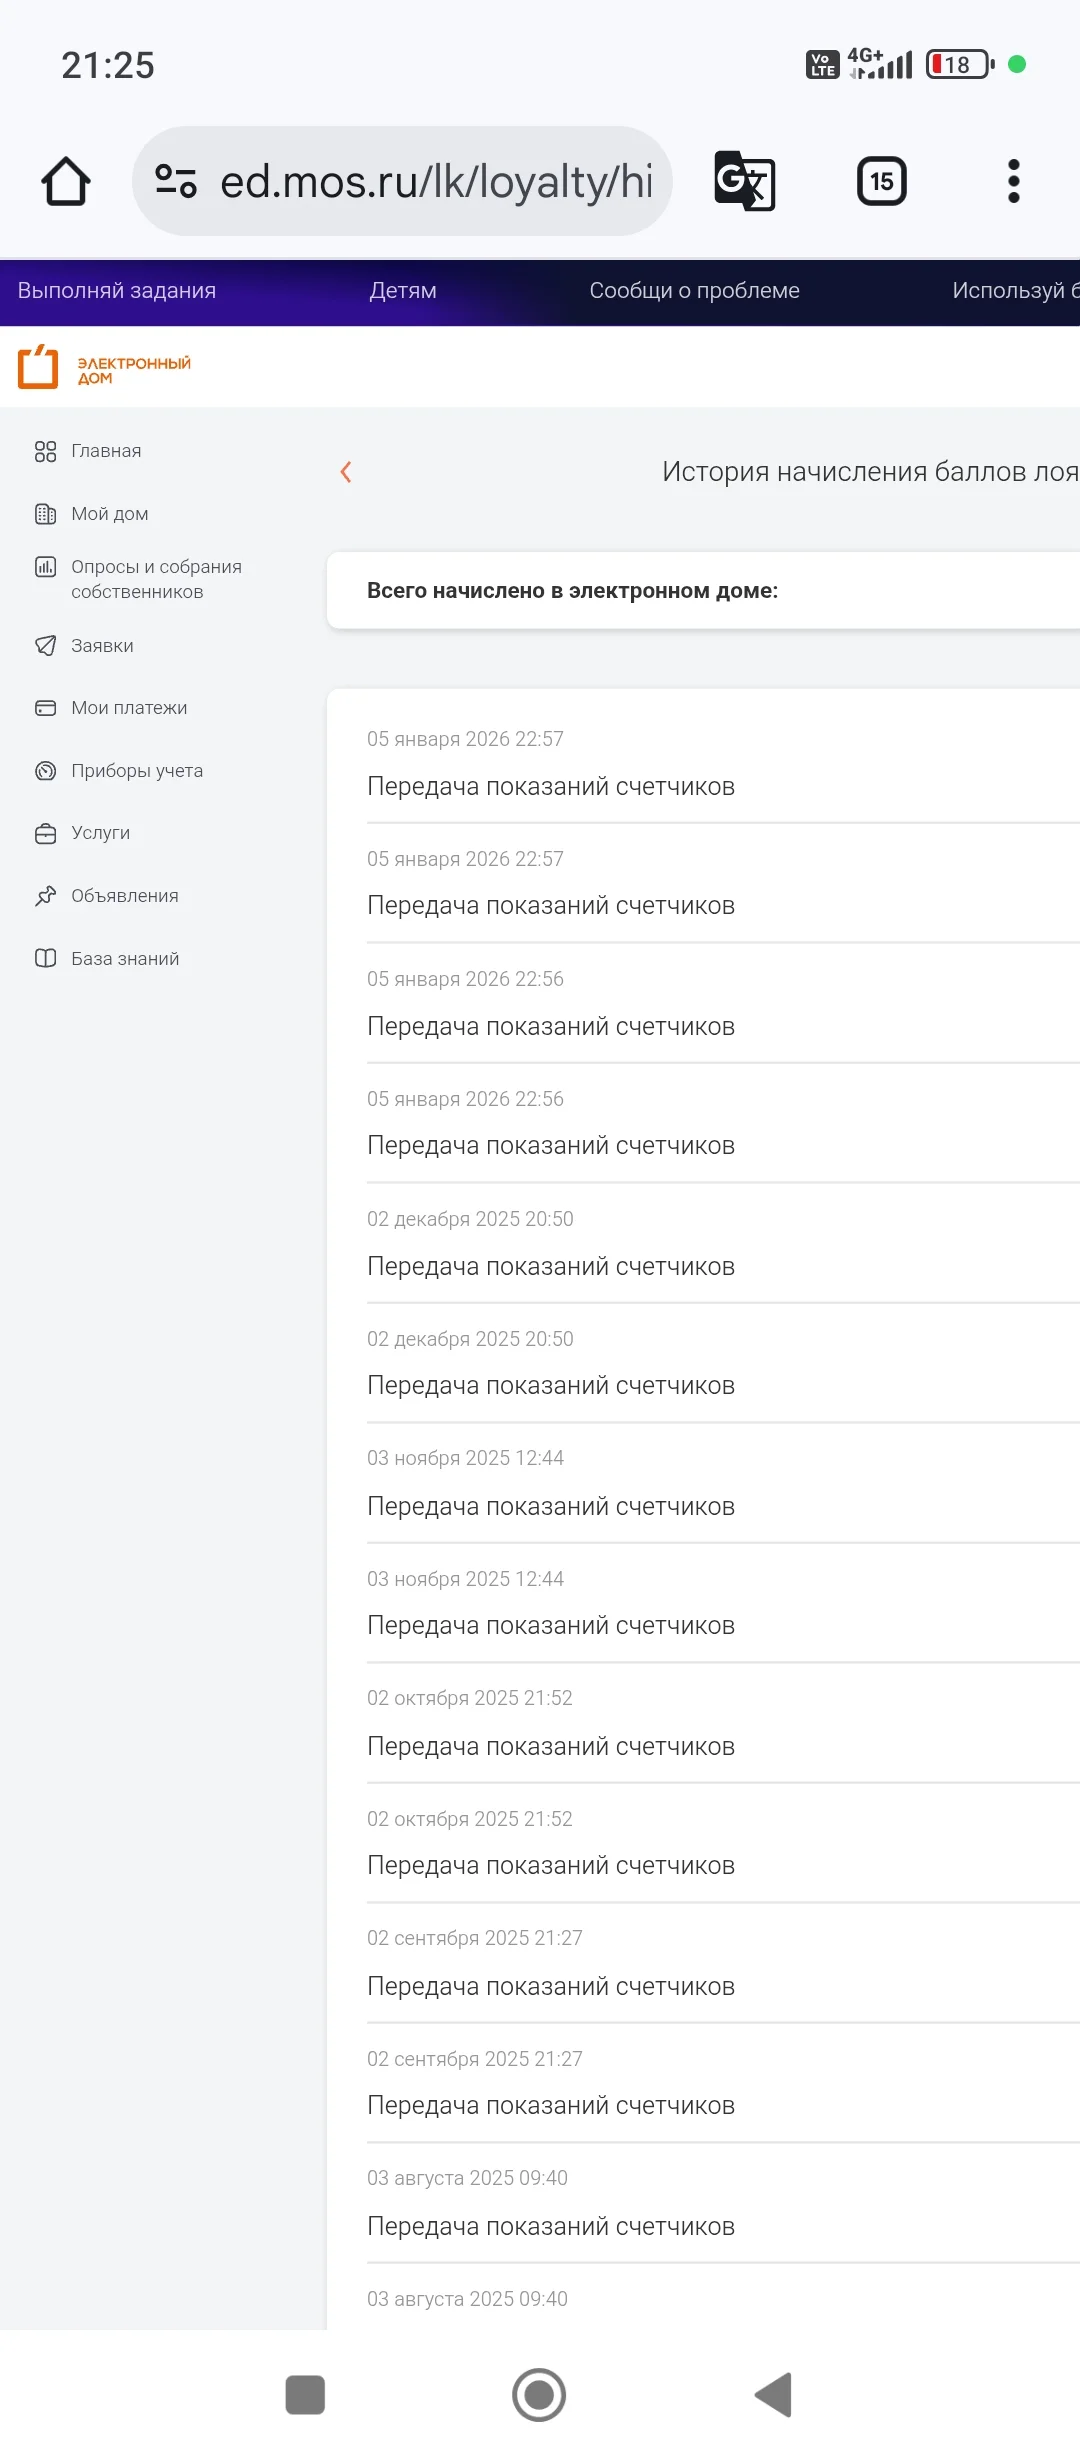Tap the browser home icon
The width and height of the screenshot is (1080, 2460).
point(66,181)
